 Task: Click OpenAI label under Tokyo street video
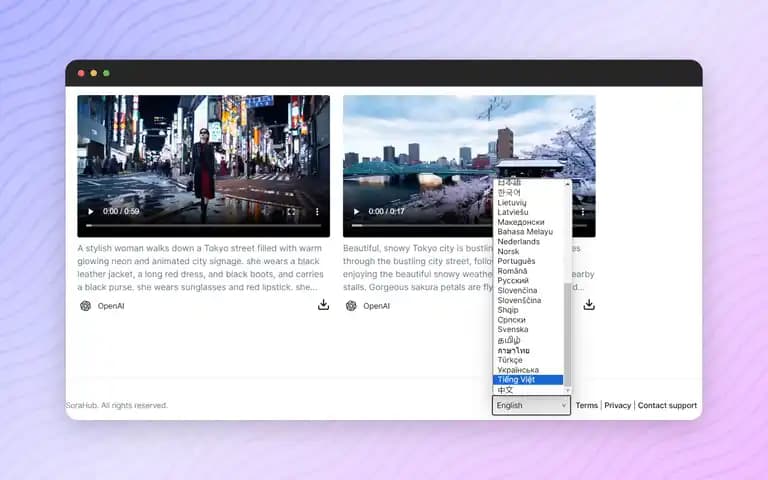coord(111,306)
